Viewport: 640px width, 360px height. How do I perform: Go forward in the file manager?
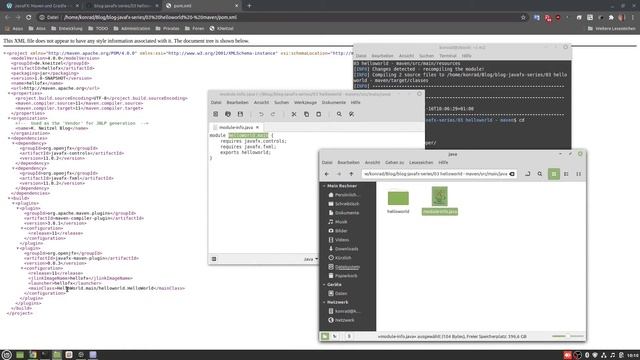coord(339,174)
